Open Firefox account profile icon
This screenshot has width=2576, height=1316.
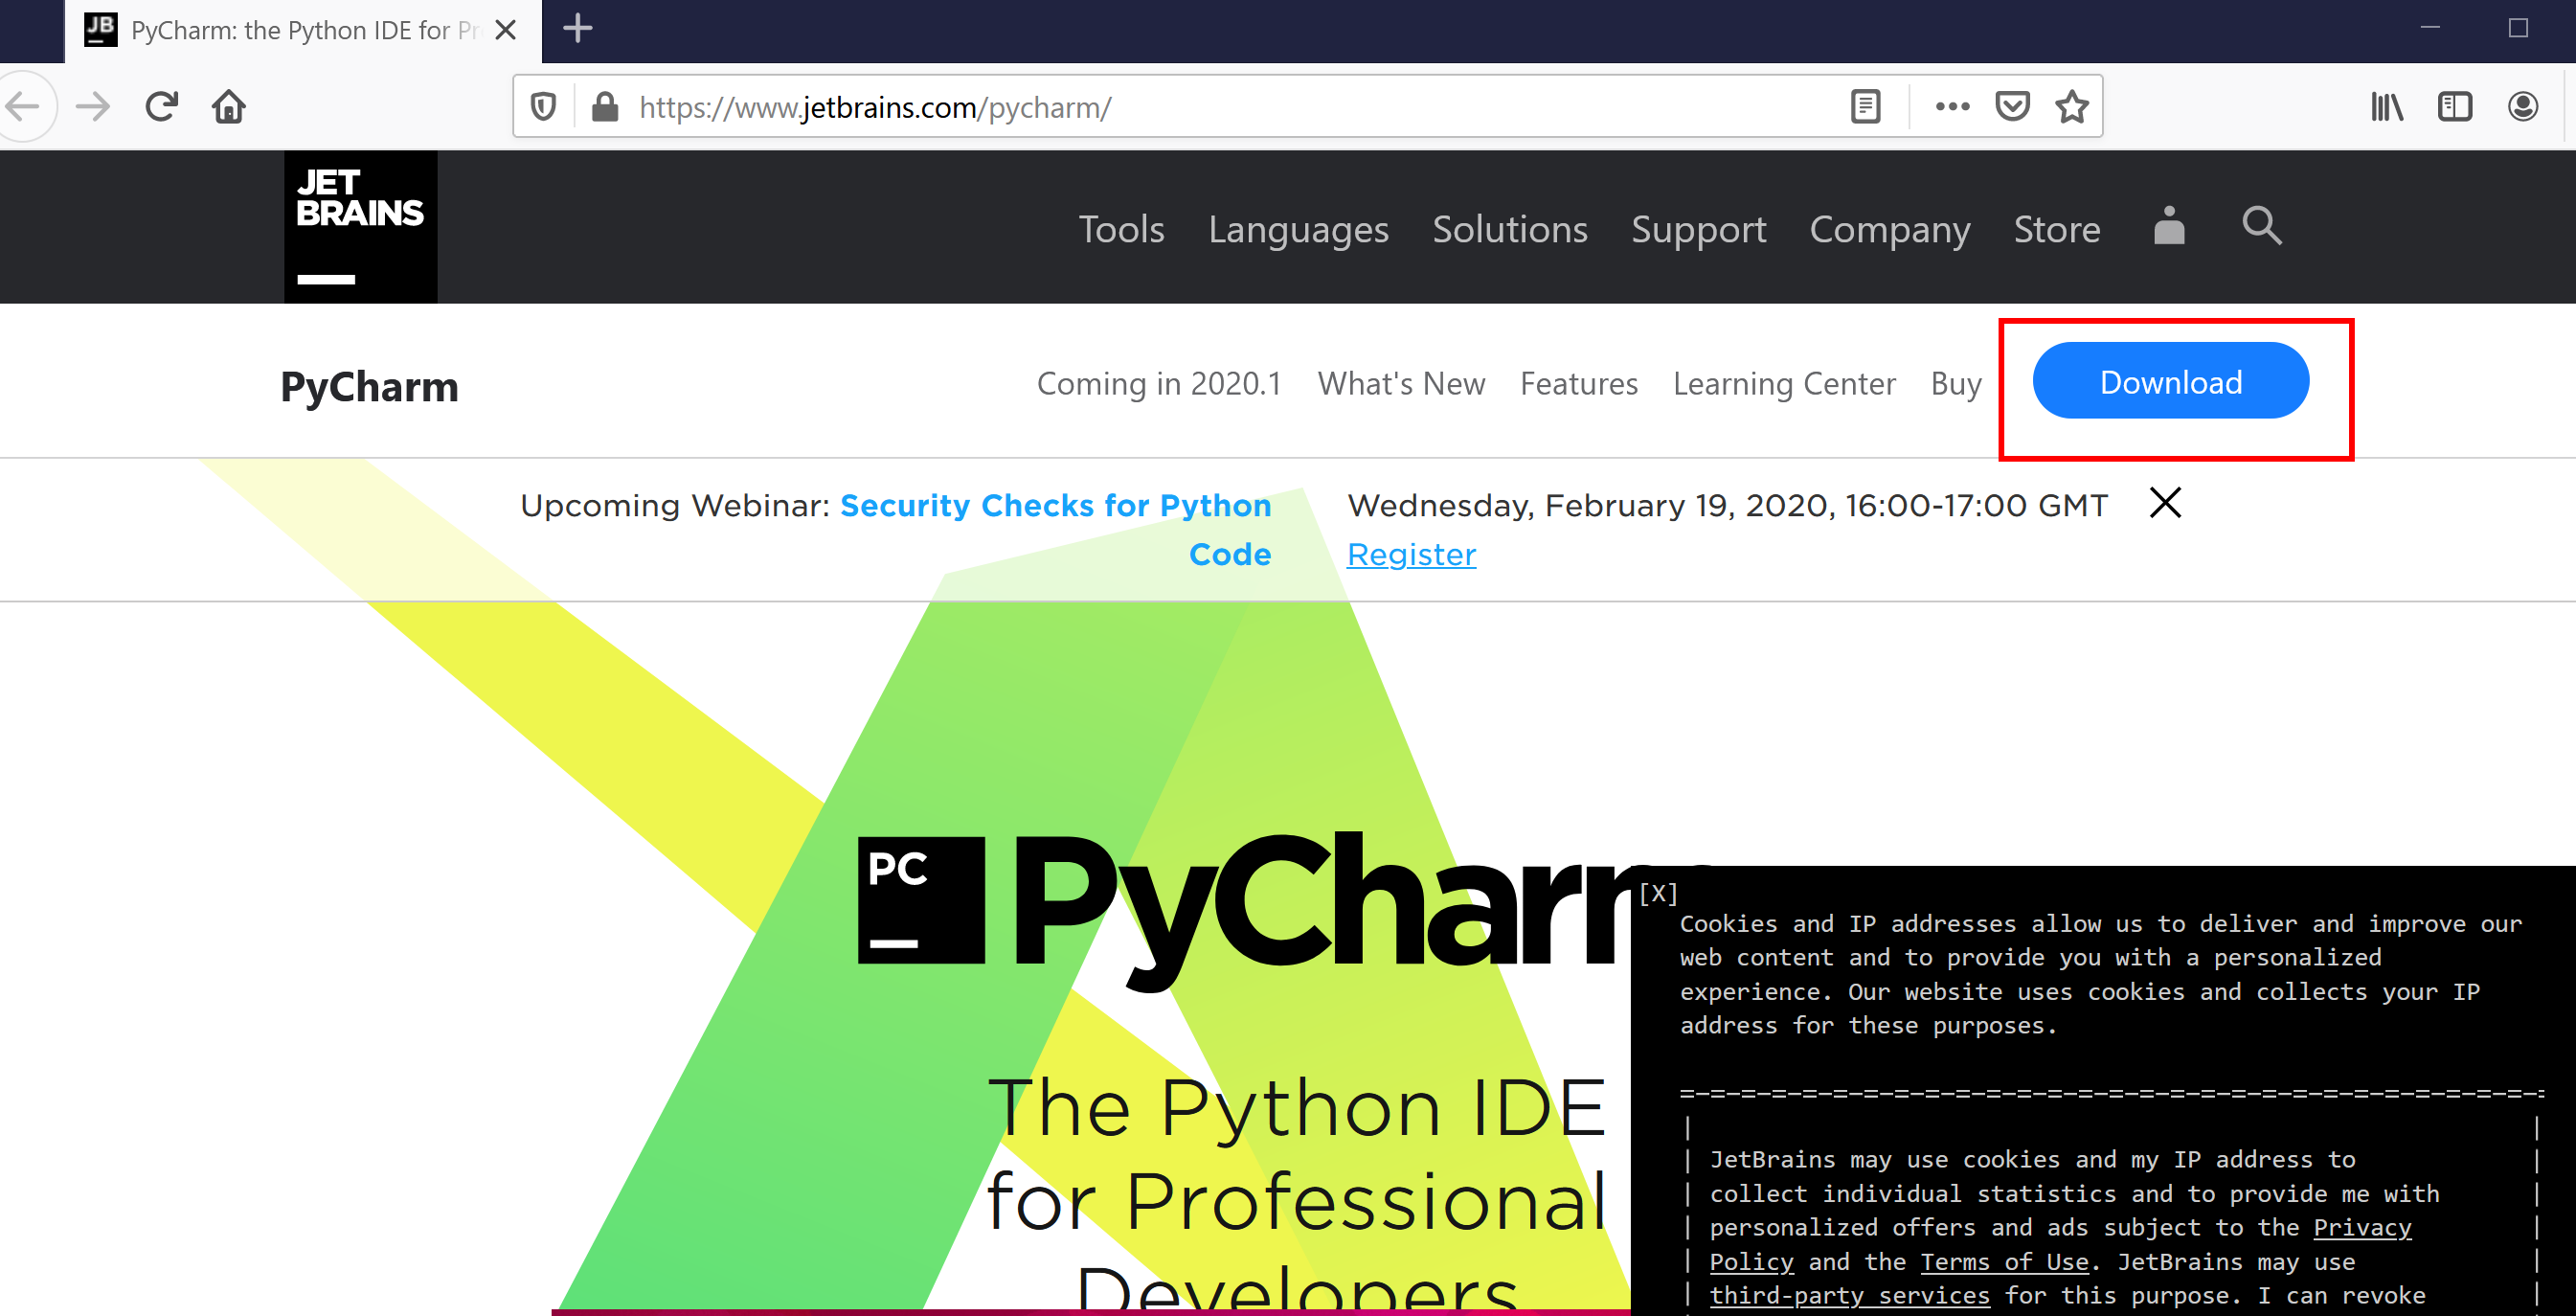point(2522,106)
